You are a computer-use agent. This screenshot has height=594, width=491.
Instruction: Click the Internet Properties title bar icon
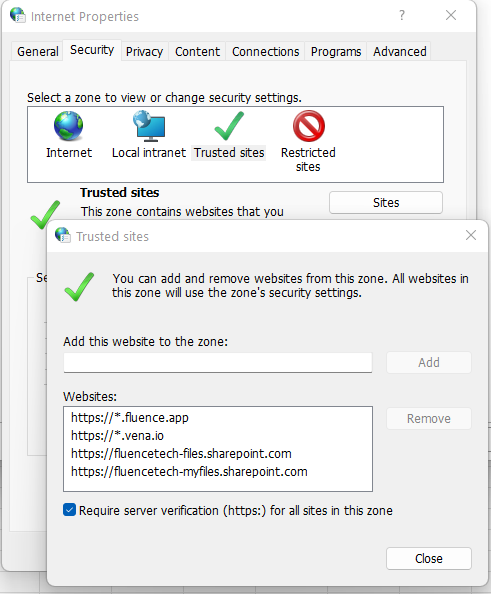(x=17, y=15)
